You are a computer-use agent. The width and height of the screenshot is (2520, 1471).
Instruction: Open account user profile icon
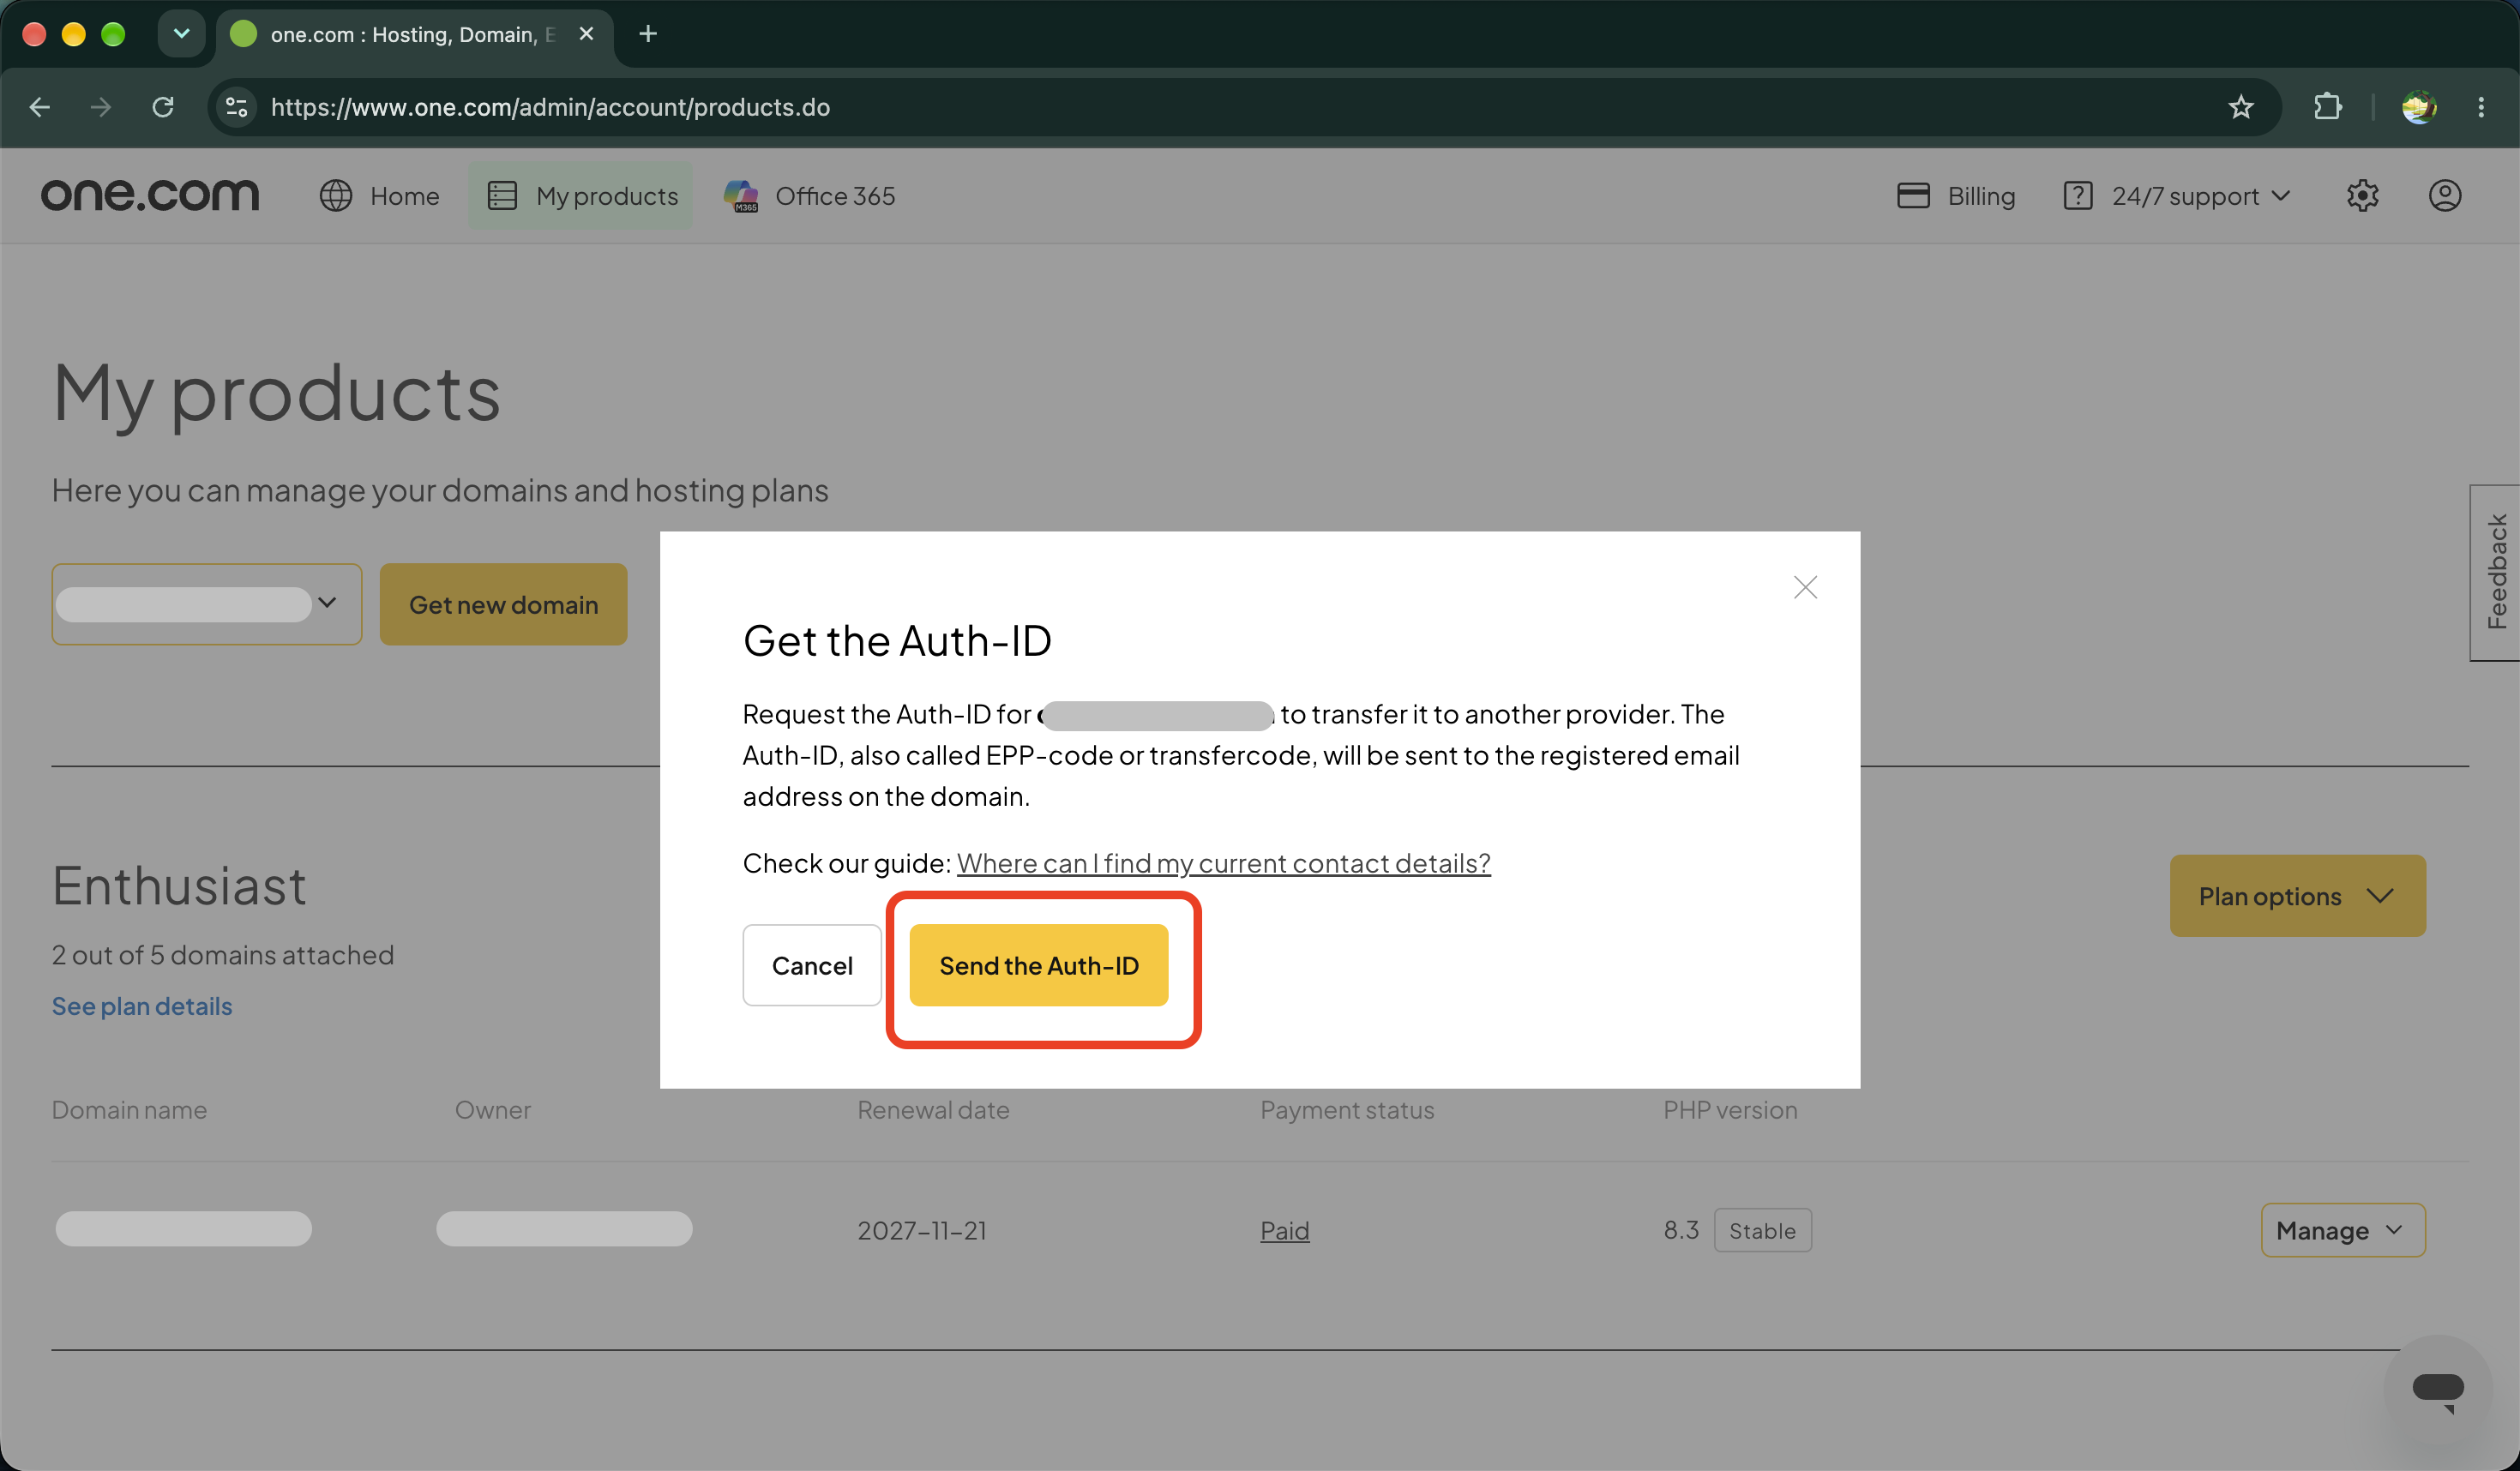2445,196
